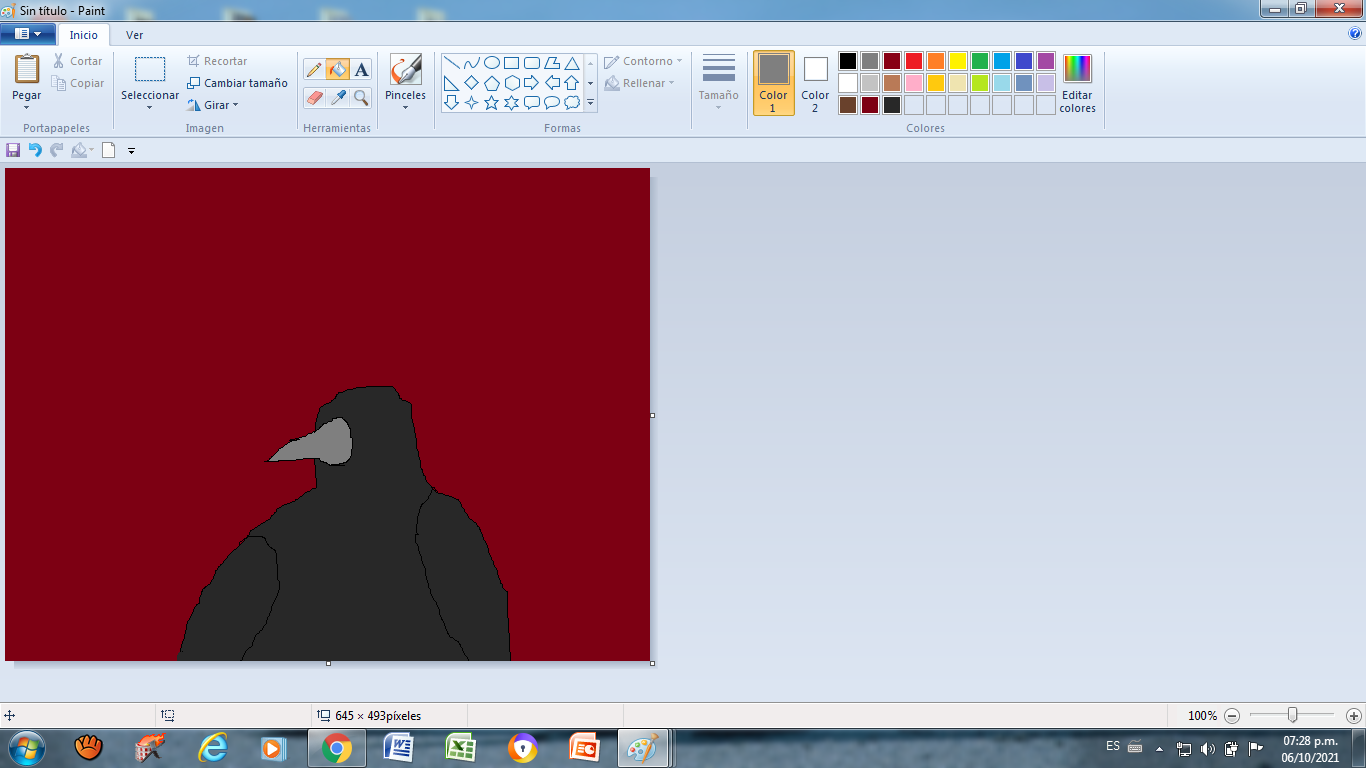Choose the right arrow shape
The image size is (1366, 768).
tap(531, 83)
